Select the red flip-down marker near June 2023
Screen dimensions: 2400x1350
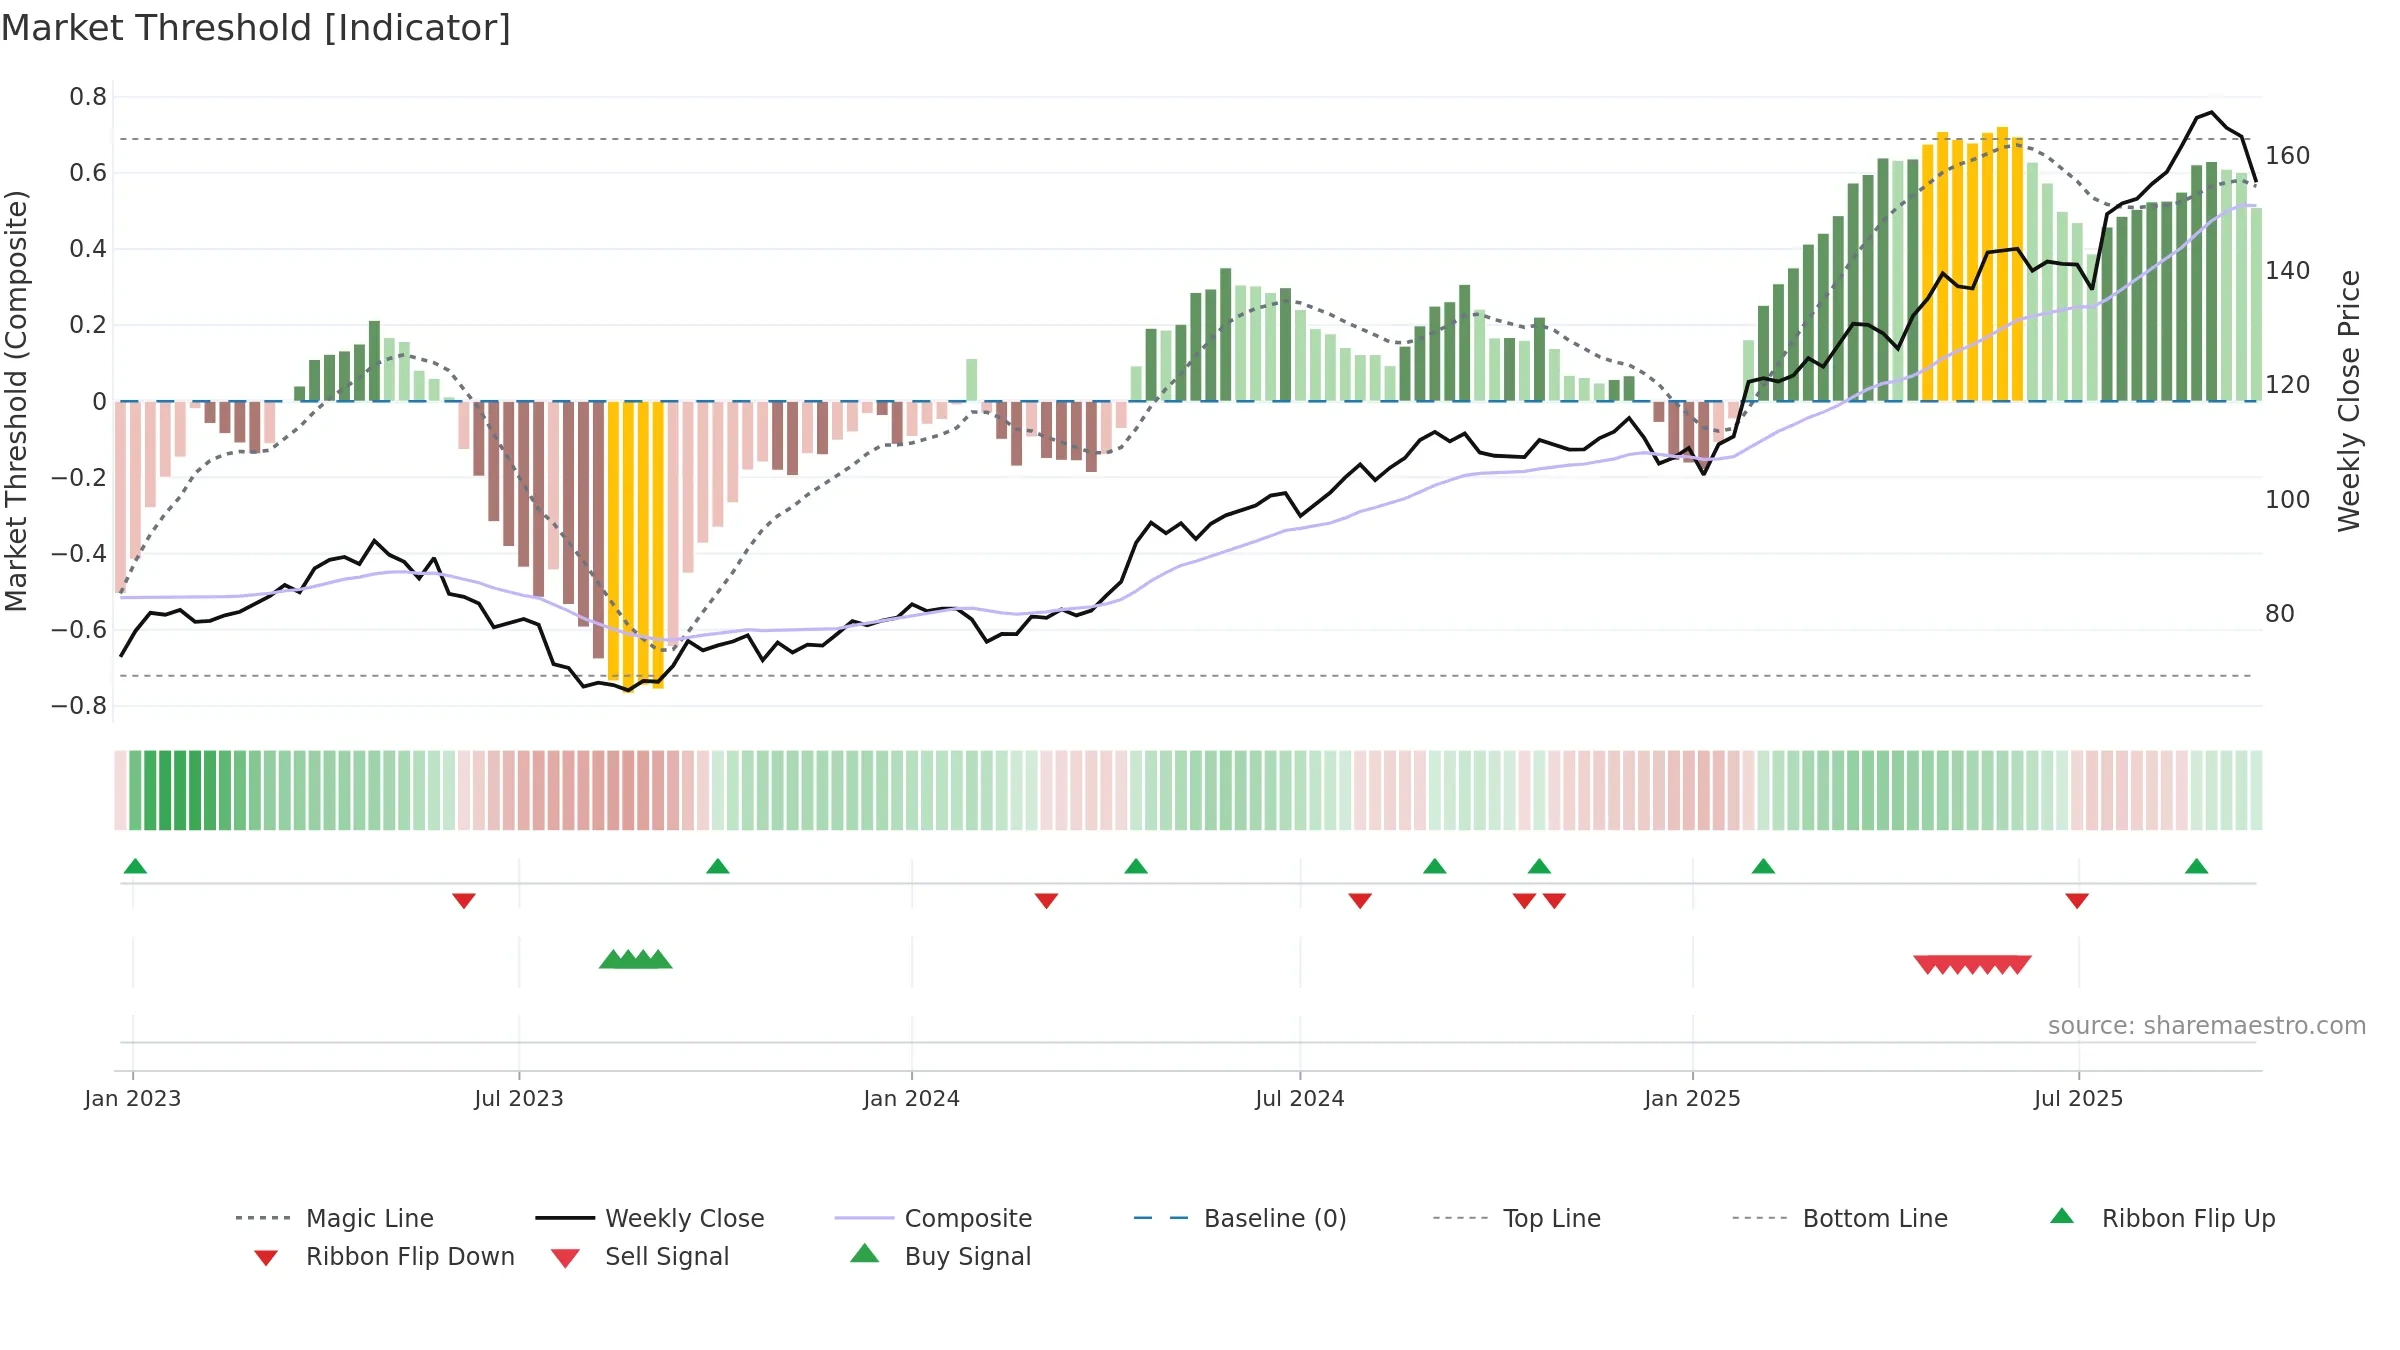pos(464,901)
